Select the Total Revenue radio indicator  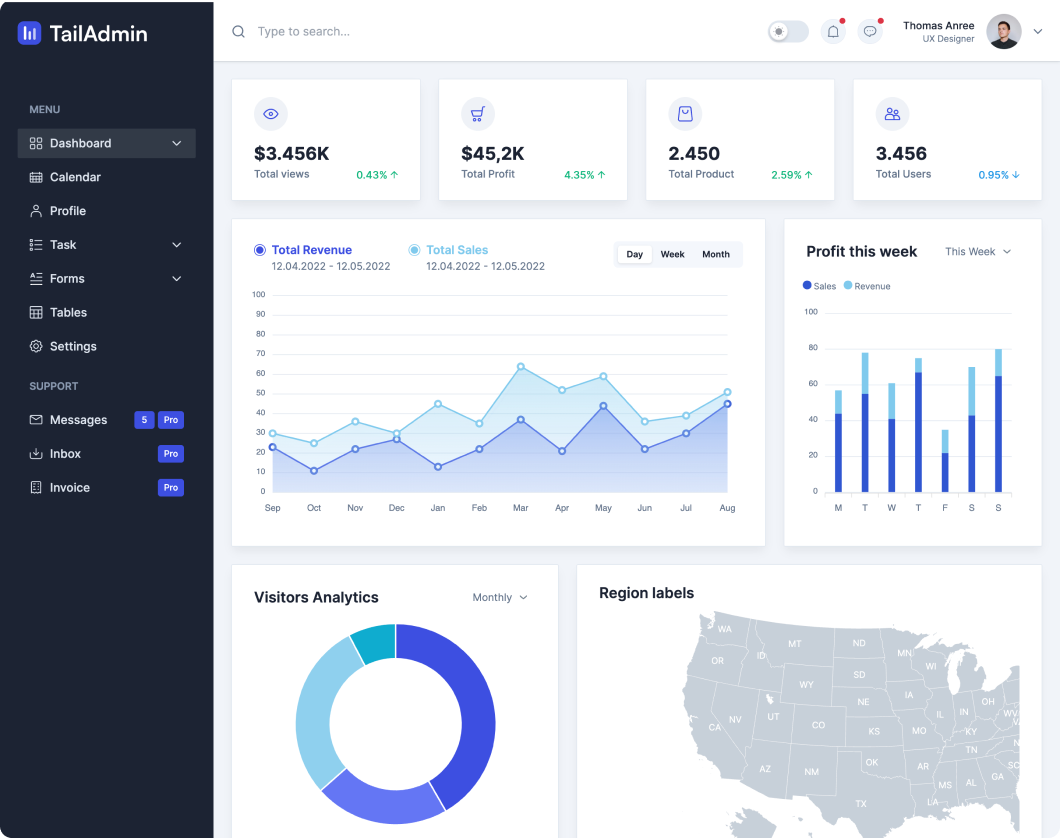pyautogui.click(x=260, y=250)
